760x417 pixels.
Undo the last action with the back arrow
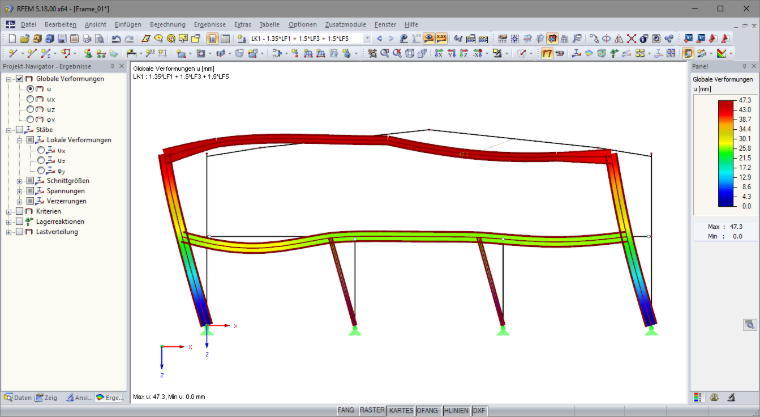pos(116,38)
